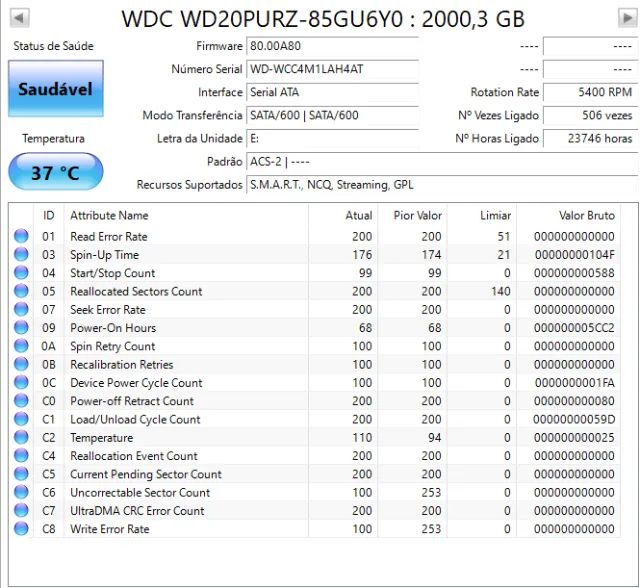Click status orb for Start/Stop Count
The width and height of the screenshot is (640, 588).
coord(21,273)
